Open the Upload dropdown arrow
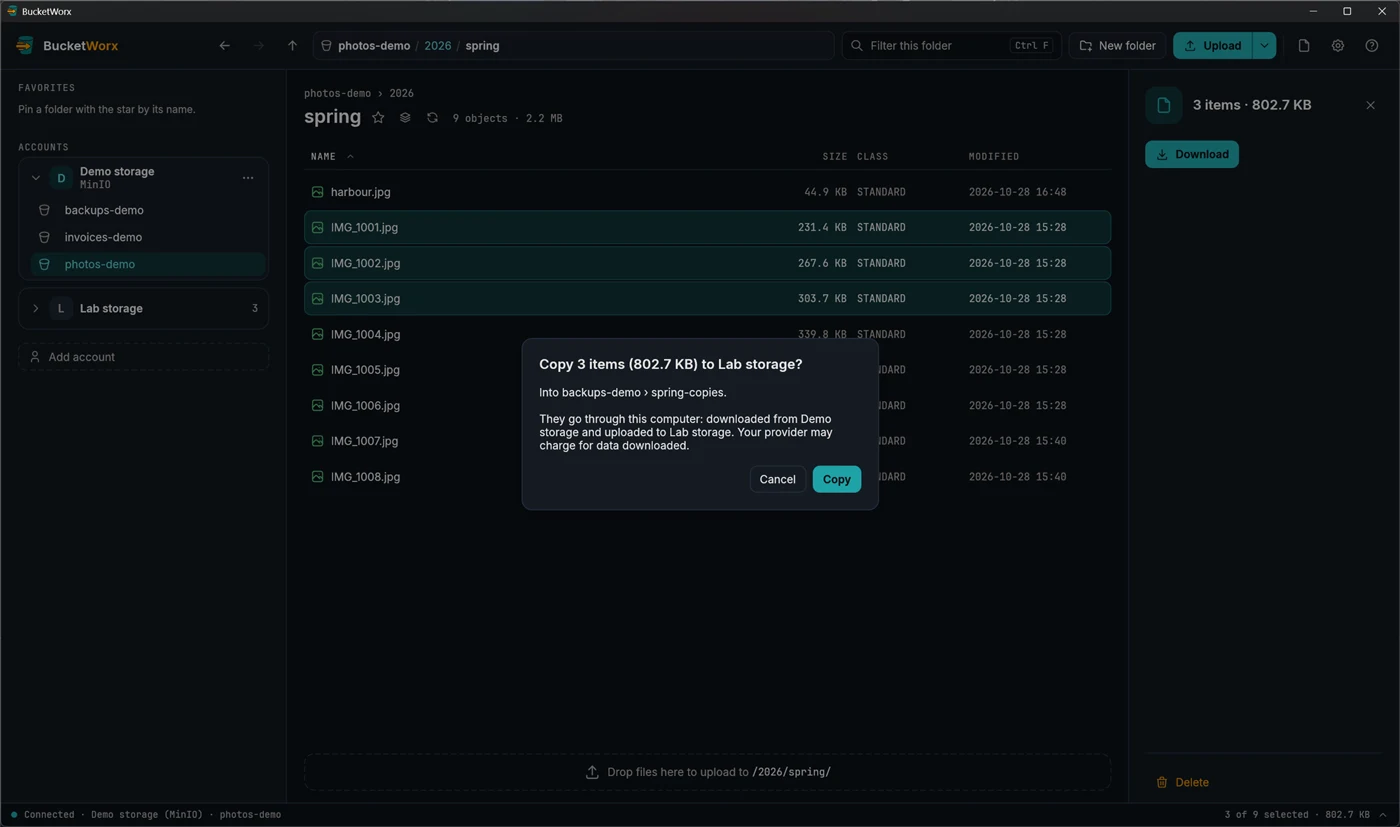Screen dimensions: 1400x827 1264,46
